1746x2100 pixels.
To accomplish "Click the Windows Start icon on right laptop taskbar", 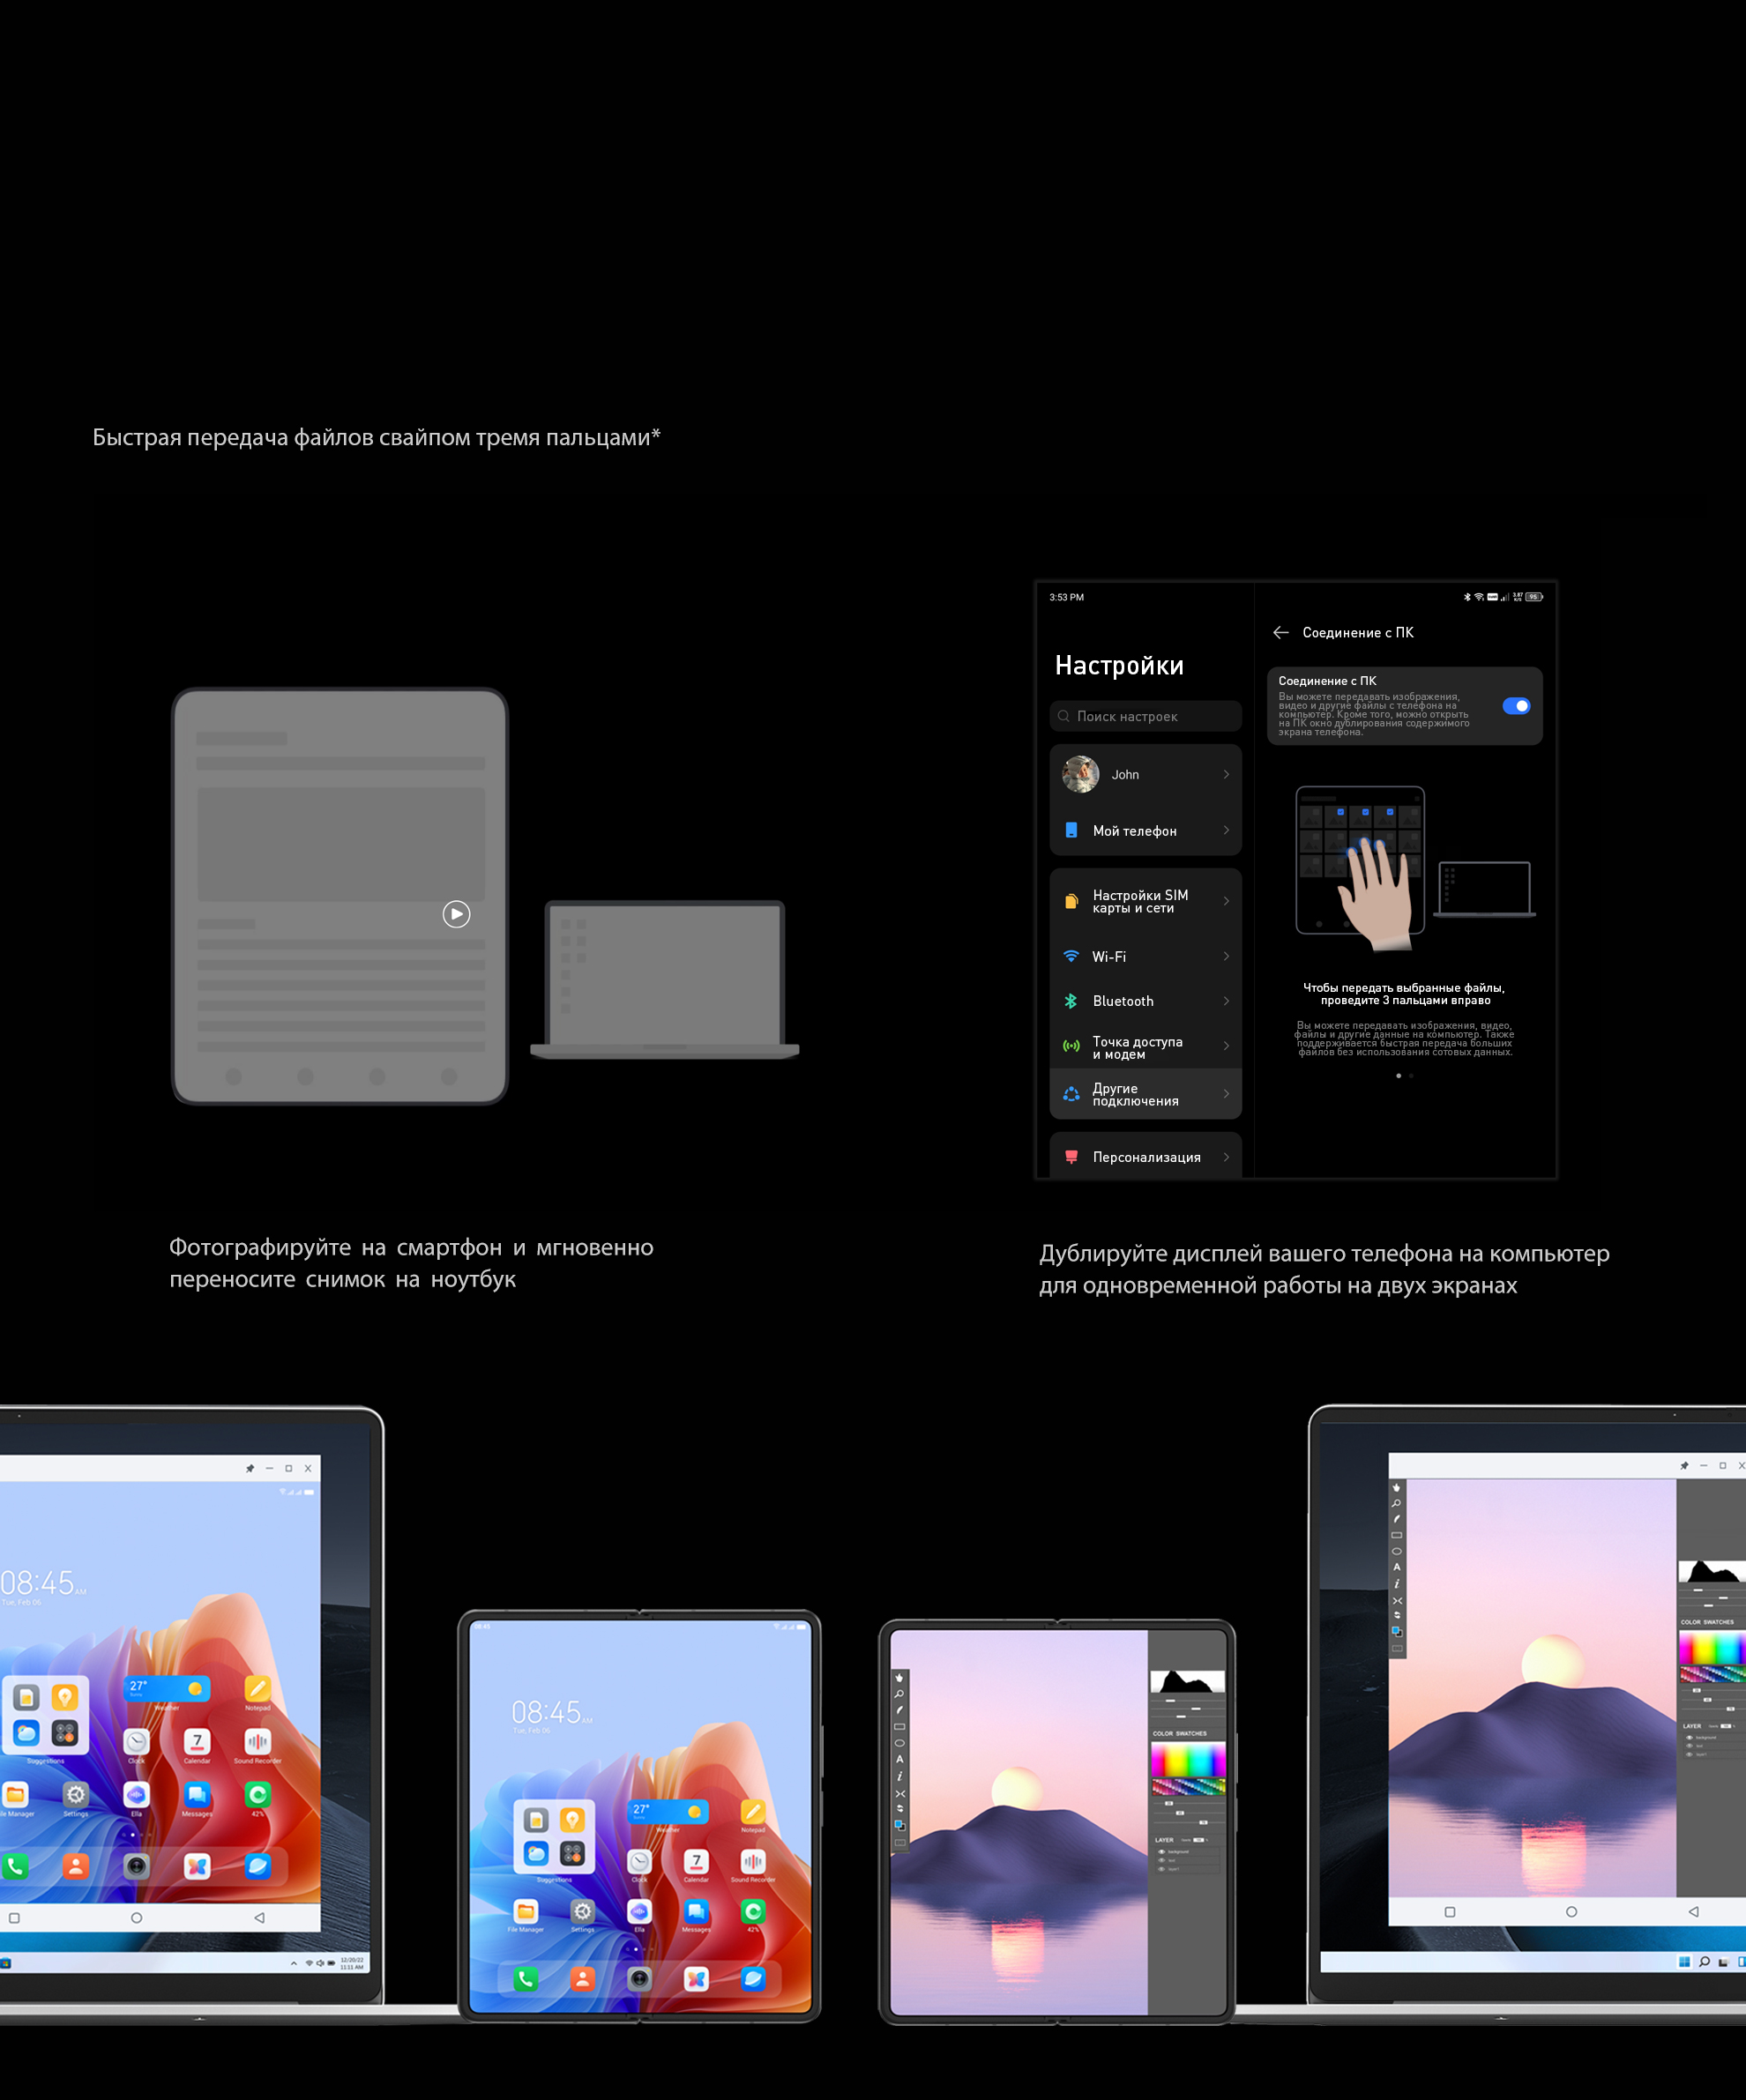I will coord(1684,1961).
